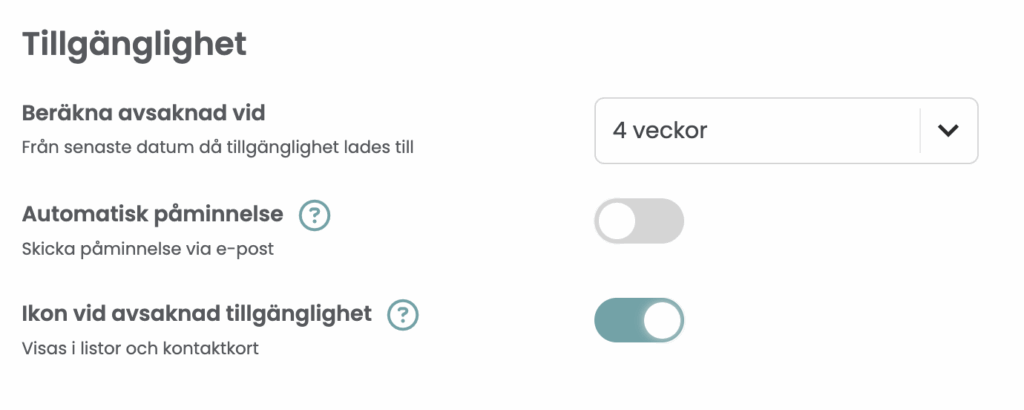The height and width of the screenshot is (410, 1024).
Task: Click the "4 veckor" selected value
Action: click(660, 130)
